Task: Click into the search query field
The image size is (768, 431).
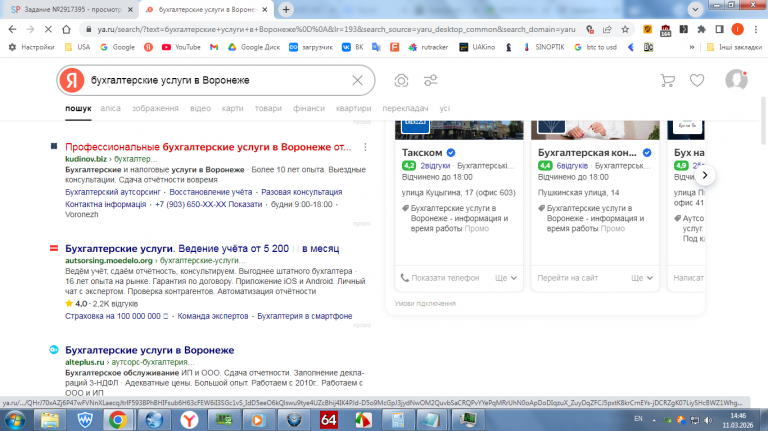Action: coord(218,80)
